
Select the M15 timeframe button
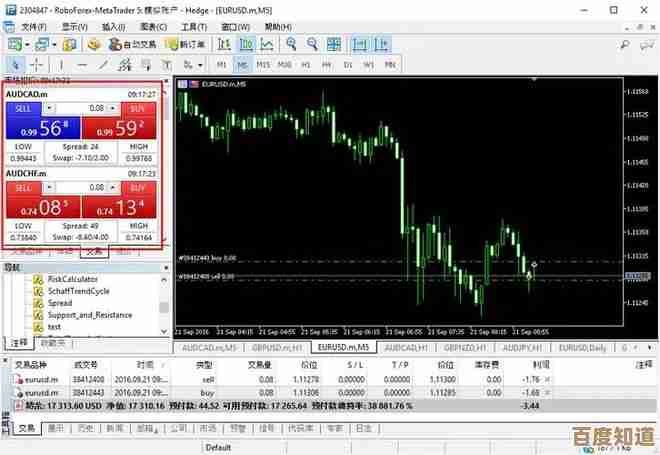click(x=264, y=65)
